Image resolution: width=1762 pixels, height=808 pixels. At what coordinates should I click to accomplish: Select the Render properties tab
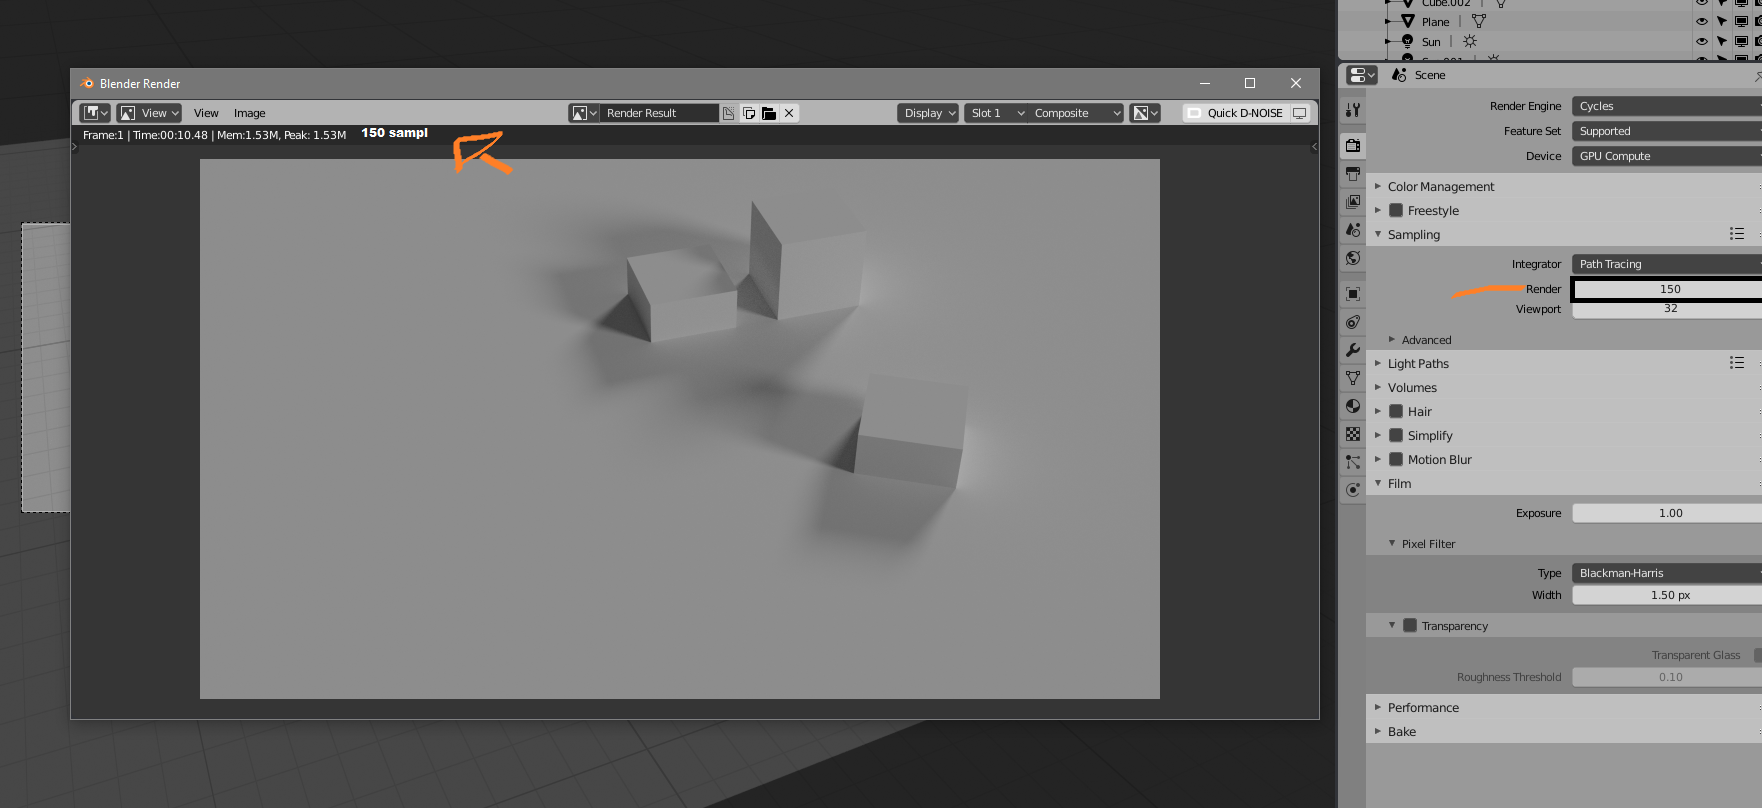coord(1353,145)
